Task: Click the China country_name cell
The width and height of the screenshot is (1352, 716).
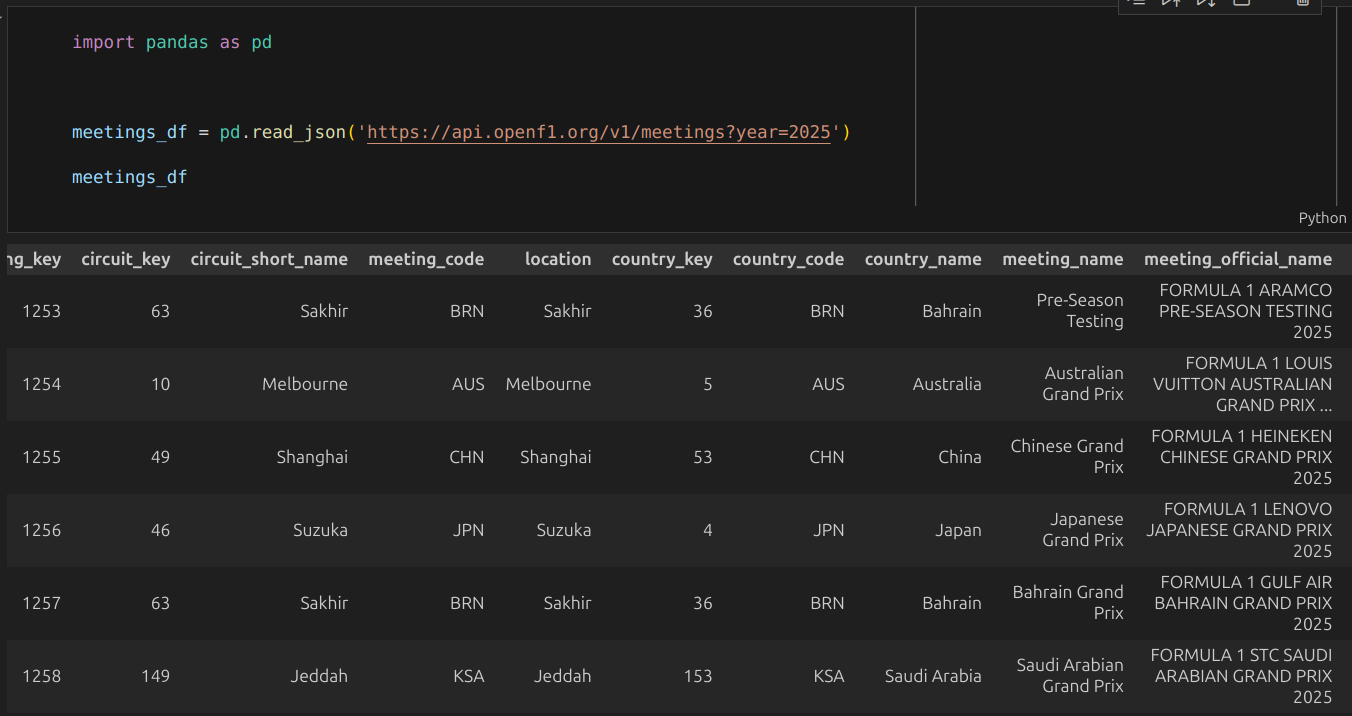Action: [960, 457]
